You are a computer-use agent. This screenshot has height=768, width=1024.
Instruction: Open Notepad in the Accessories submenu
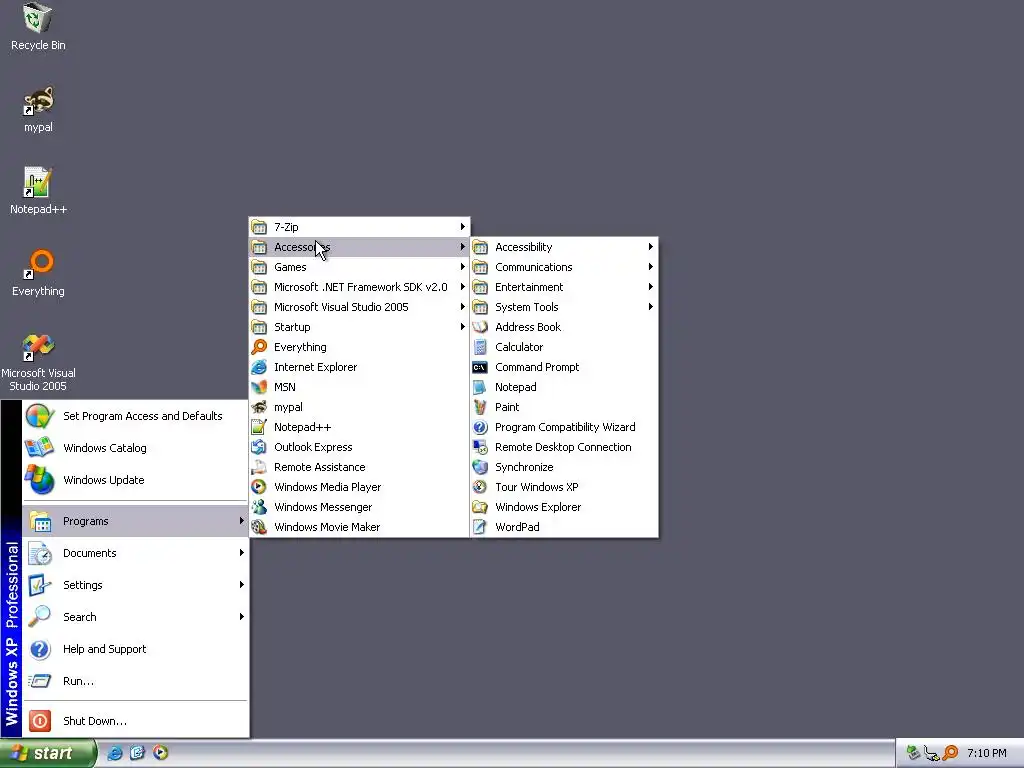pos(564,387)
